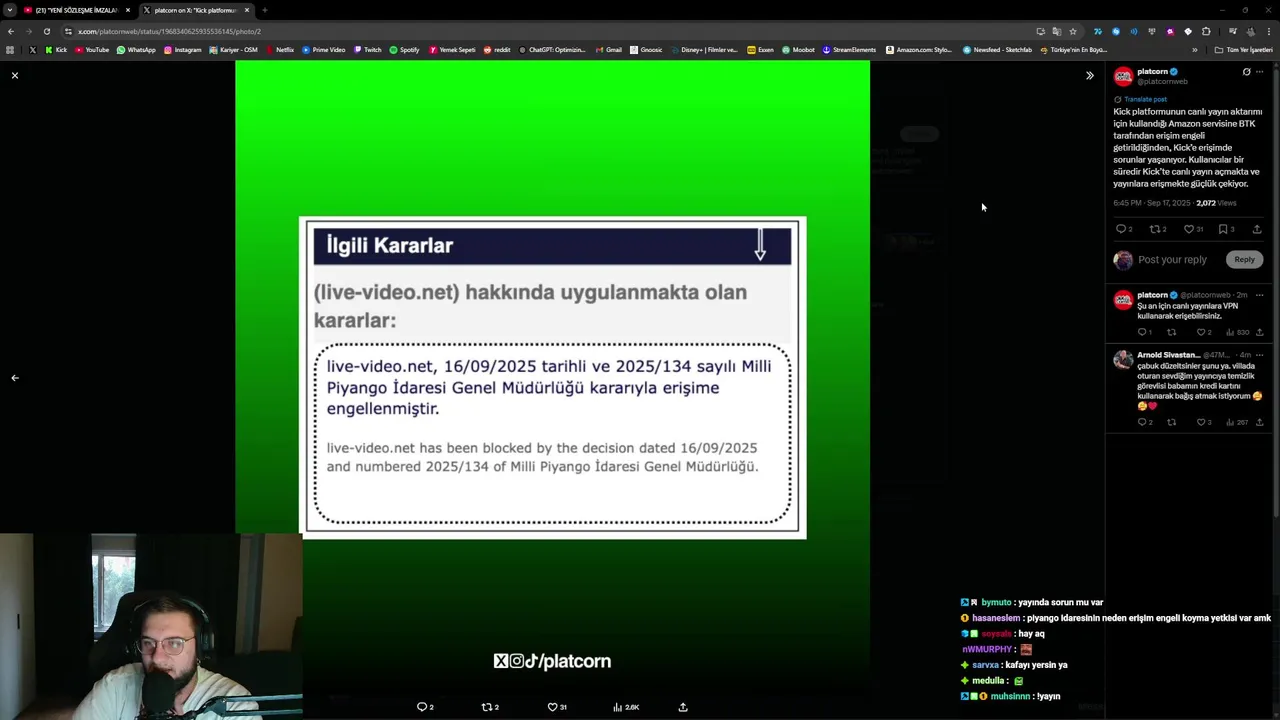Open the X bookmark icon in bookmarks bar
This screenshot has width=1280, height=720.
[33, 49]
